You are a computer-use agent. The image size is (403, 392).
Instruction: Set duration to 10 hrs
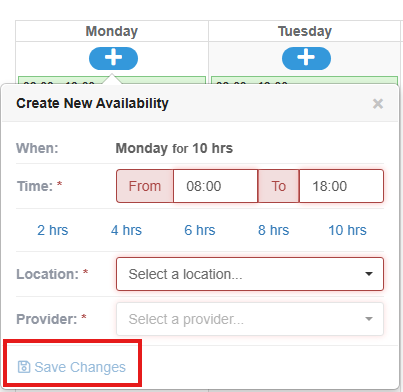click(x=347, y=230)
